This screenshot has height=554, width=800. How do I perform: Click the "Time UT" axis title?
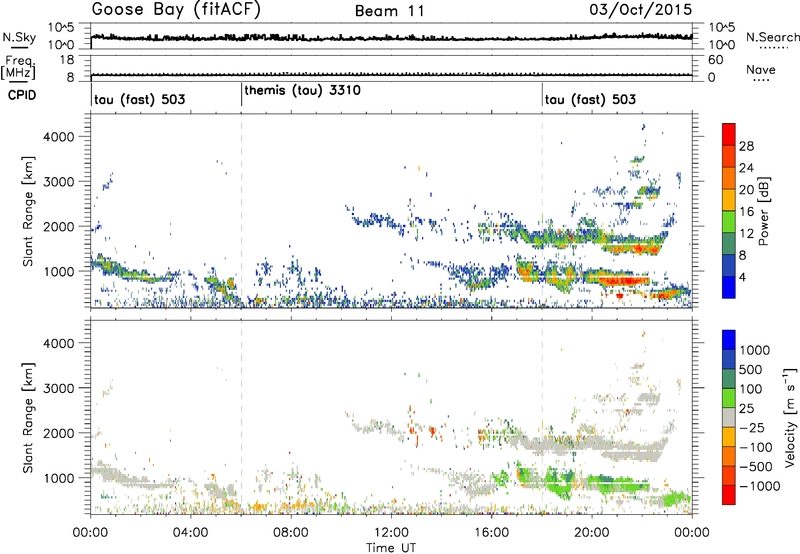(391, 547)
